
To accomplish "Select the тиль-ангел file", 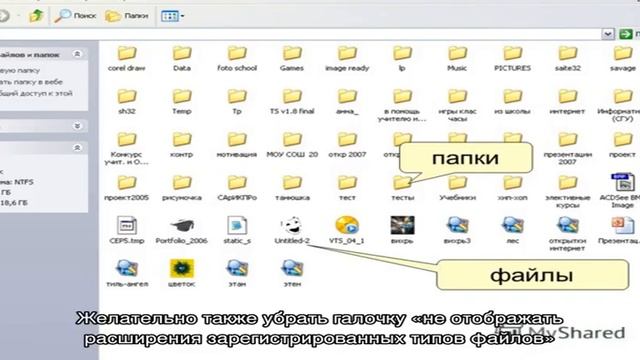I will tap(127, 273).
